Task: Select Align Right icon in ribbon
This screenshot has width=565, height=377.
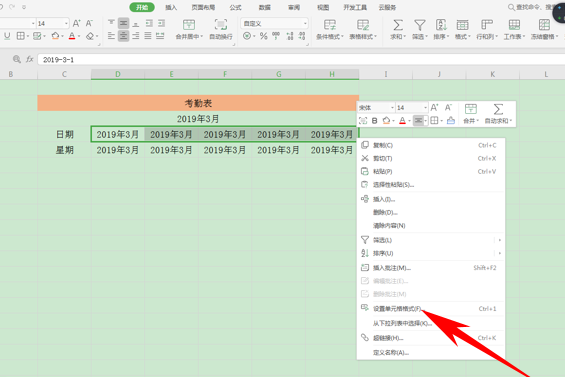Action: pyautogui.click(x=136, y=36)
